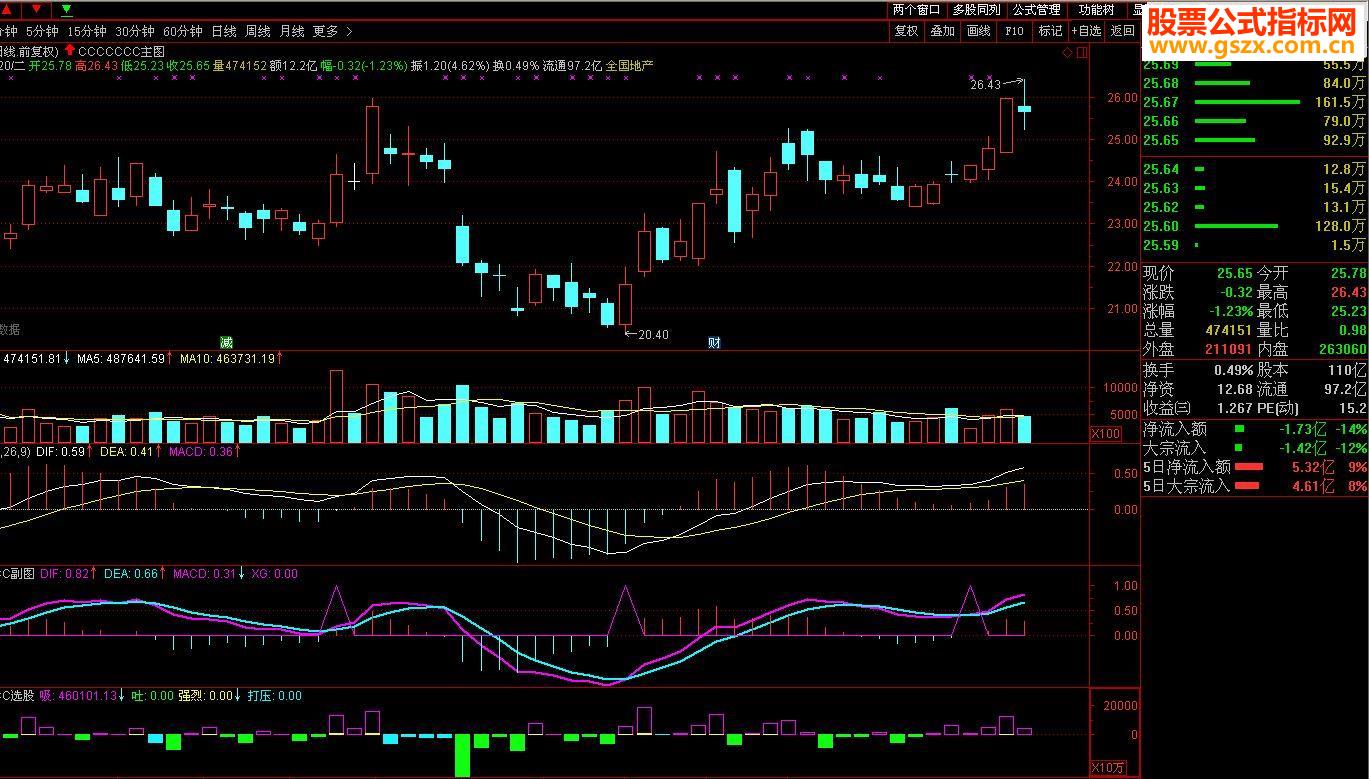The height and width of the screenshot is (779, 1369).
Task: Expand the chevron arrow next to 更多
Action: pos(349,31)
